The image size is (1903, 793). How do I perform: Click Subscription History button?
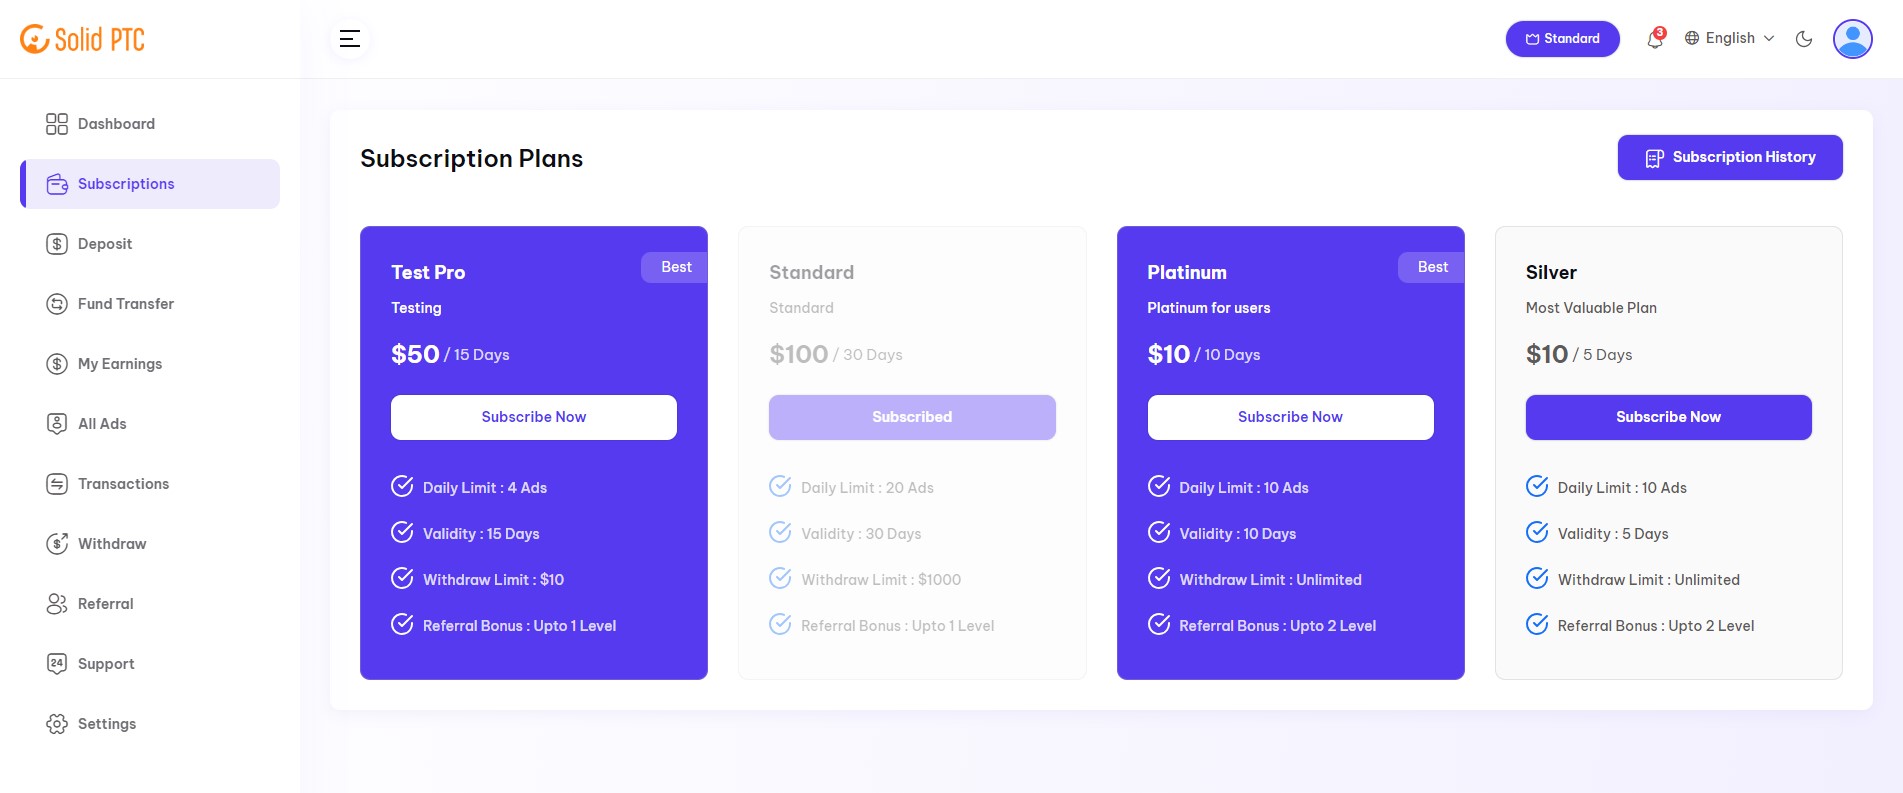1730,157
